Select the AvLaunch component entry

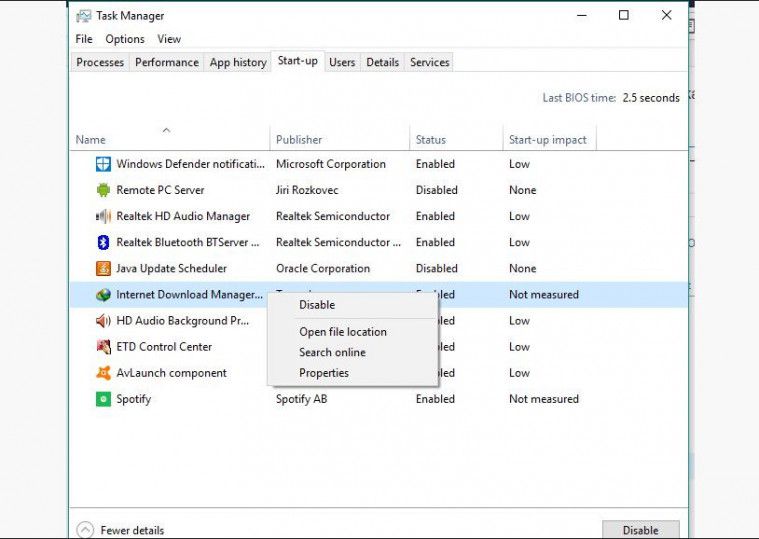coord(171,373)
